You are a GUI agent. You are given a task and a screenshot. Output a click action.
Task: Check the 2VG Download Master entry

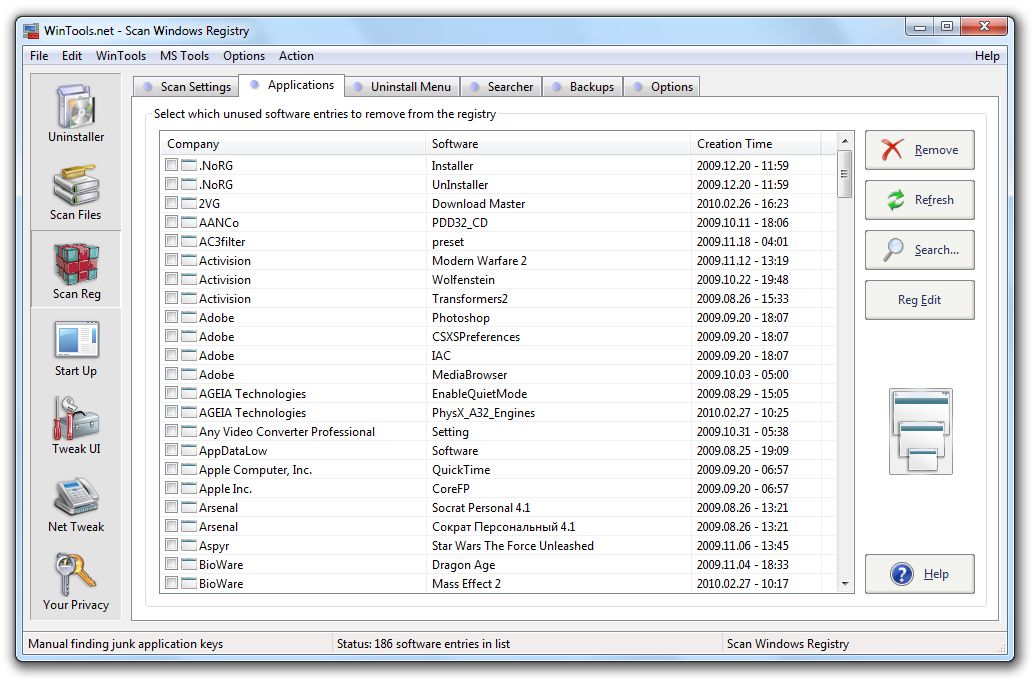point(172,203)
